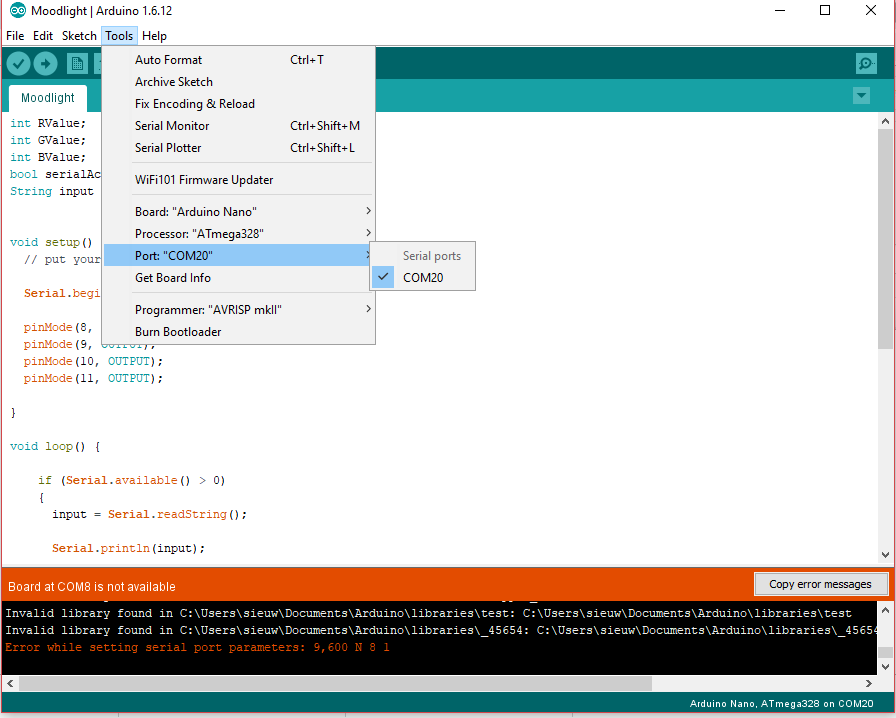Click status text "Arduino Nano, ATmega328 on COM20"
The width and height of the screenshot is (896, 718).
[x=781, y=704]
